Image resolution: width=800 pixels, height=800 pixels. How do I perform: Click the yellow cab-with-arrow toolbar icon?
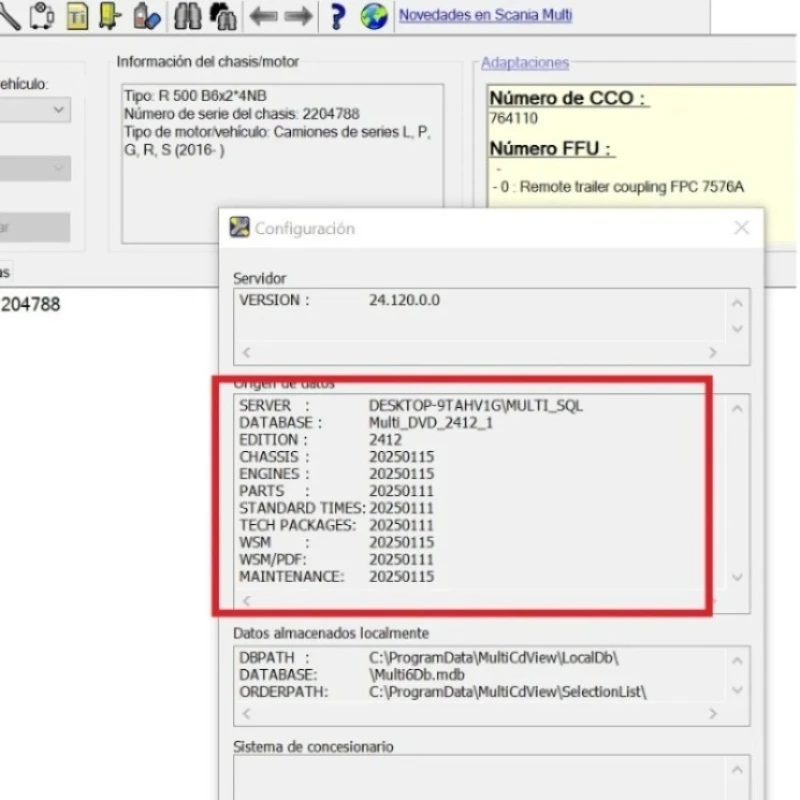click(x=110, y=15)
